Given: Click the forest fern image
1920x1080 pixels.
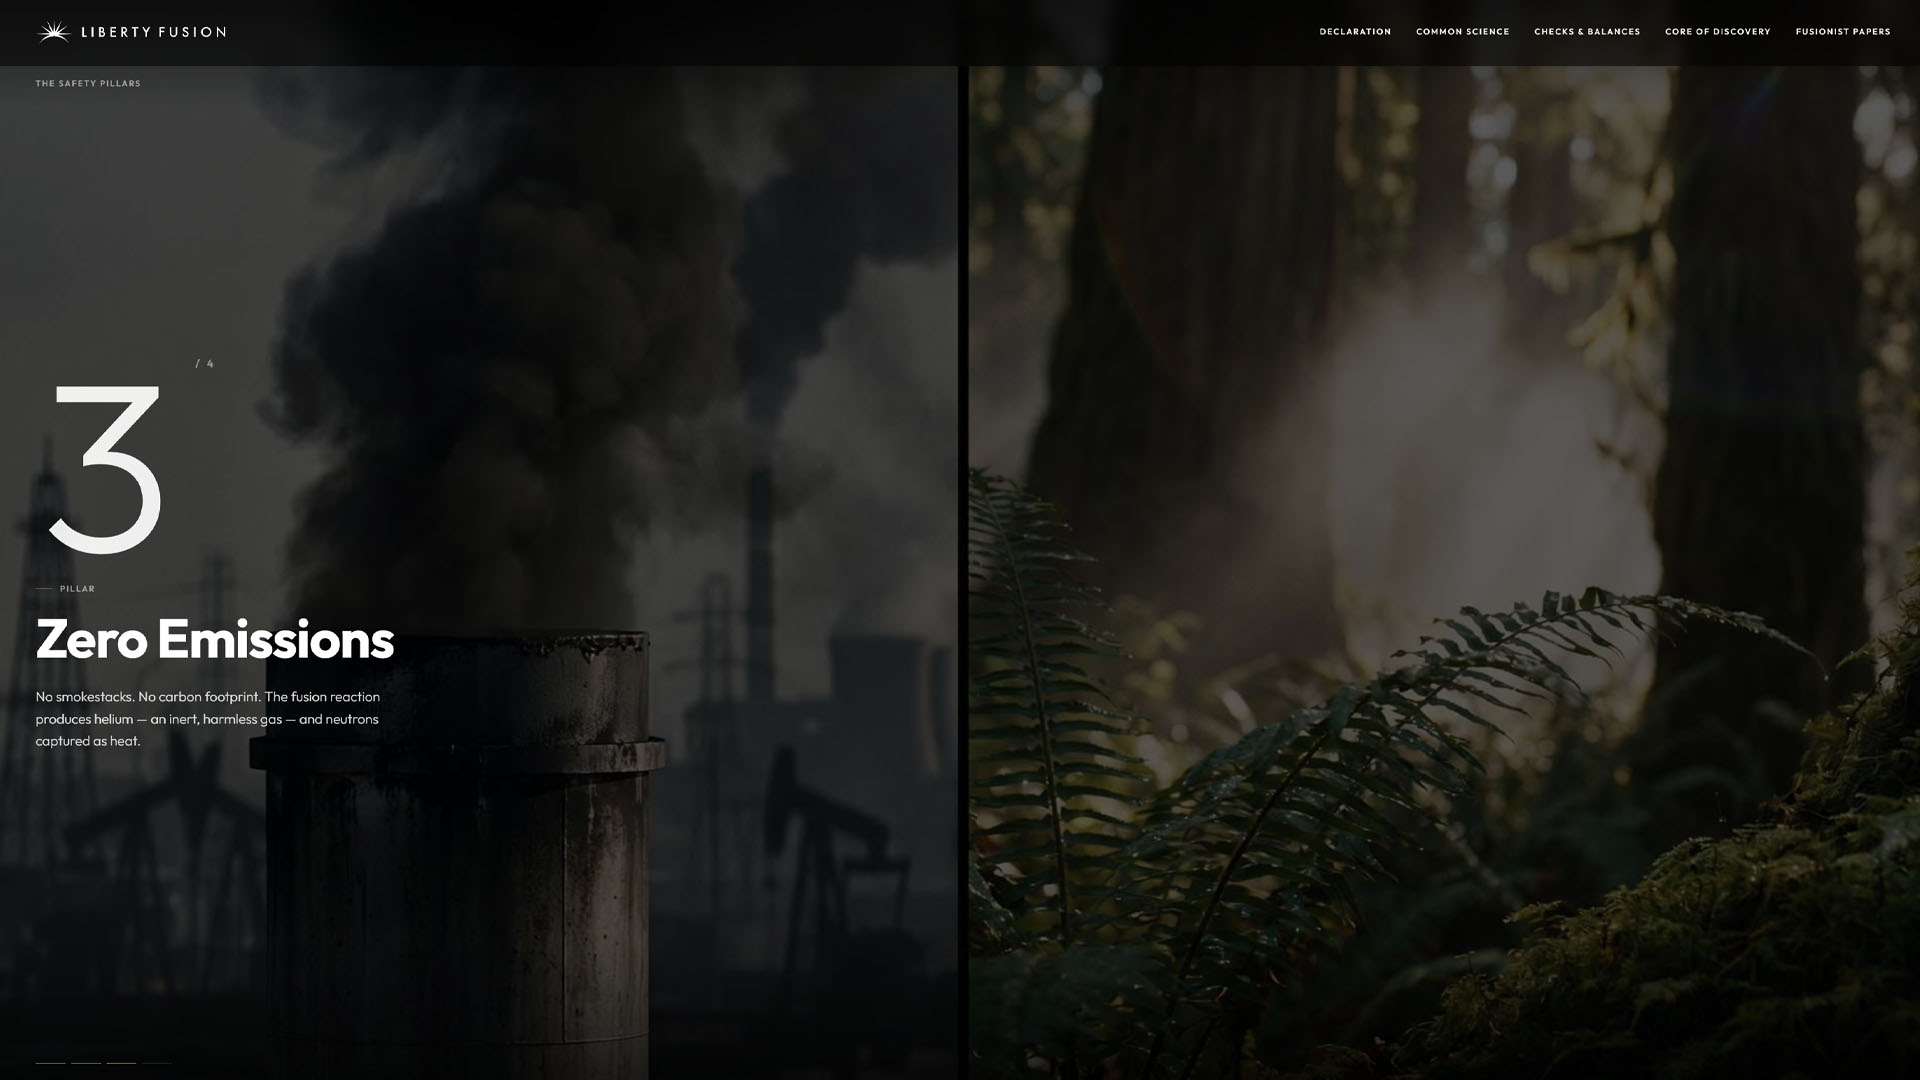Looking at the screenshot, I should pos(1444,573).
